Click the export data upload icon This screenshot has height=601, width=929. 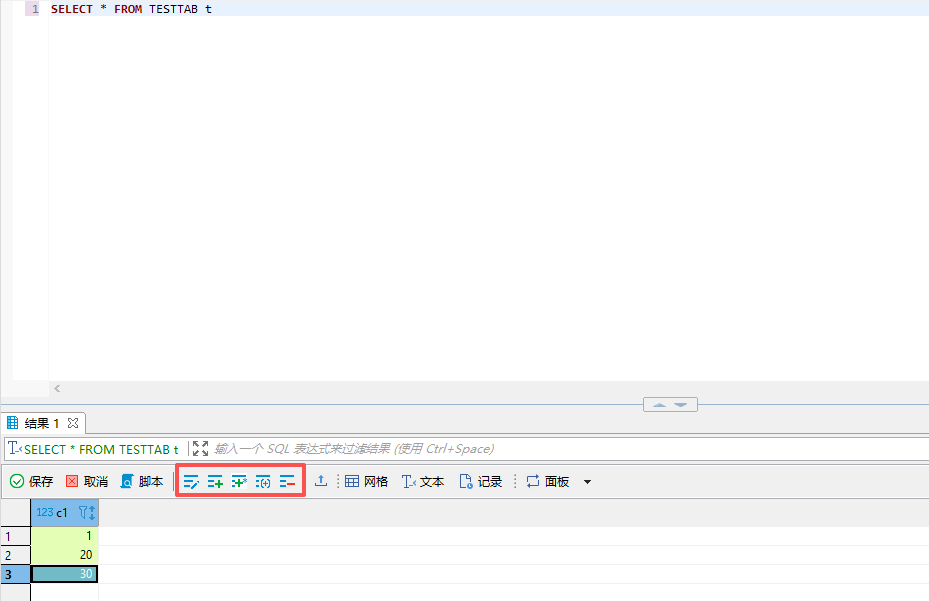pos(321,481)
